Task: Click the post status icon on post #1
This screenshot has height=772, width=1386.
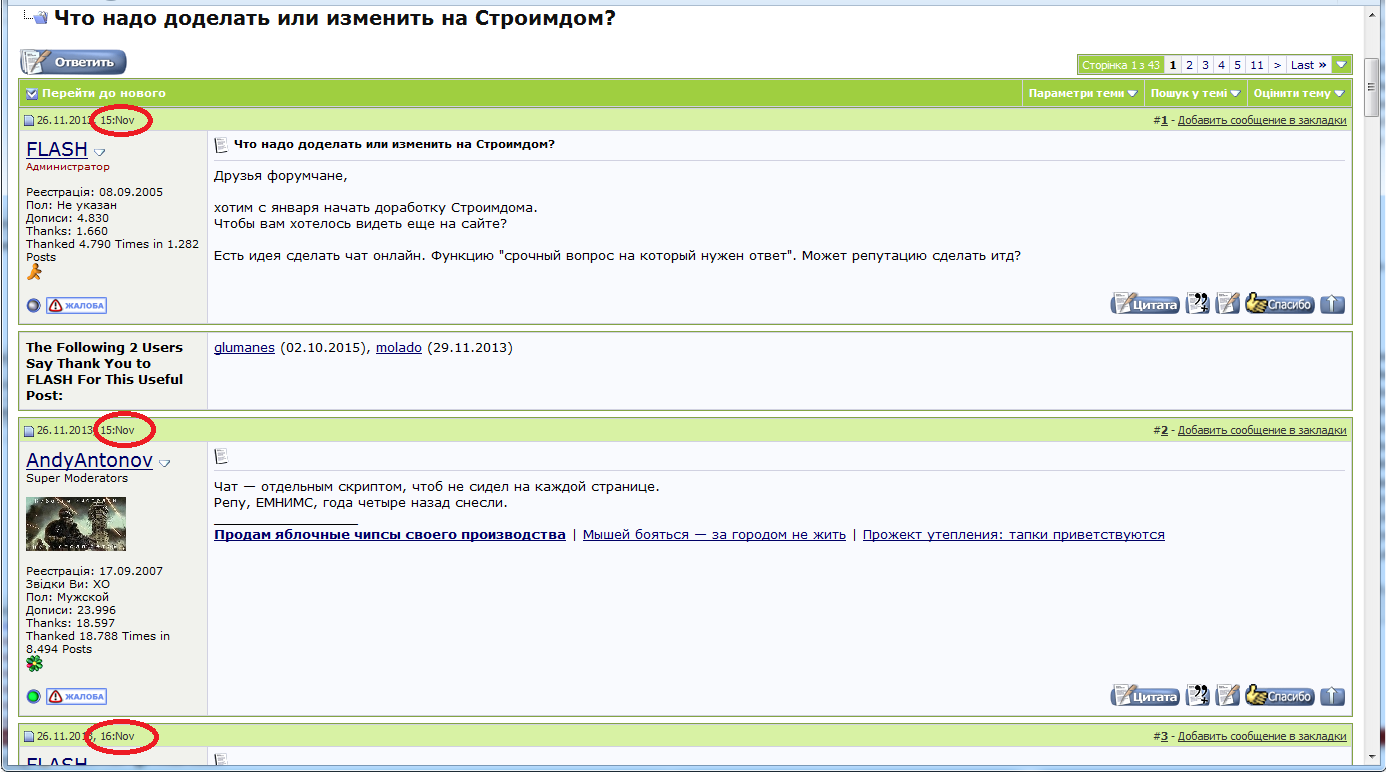Action: [x=29, y=121]
